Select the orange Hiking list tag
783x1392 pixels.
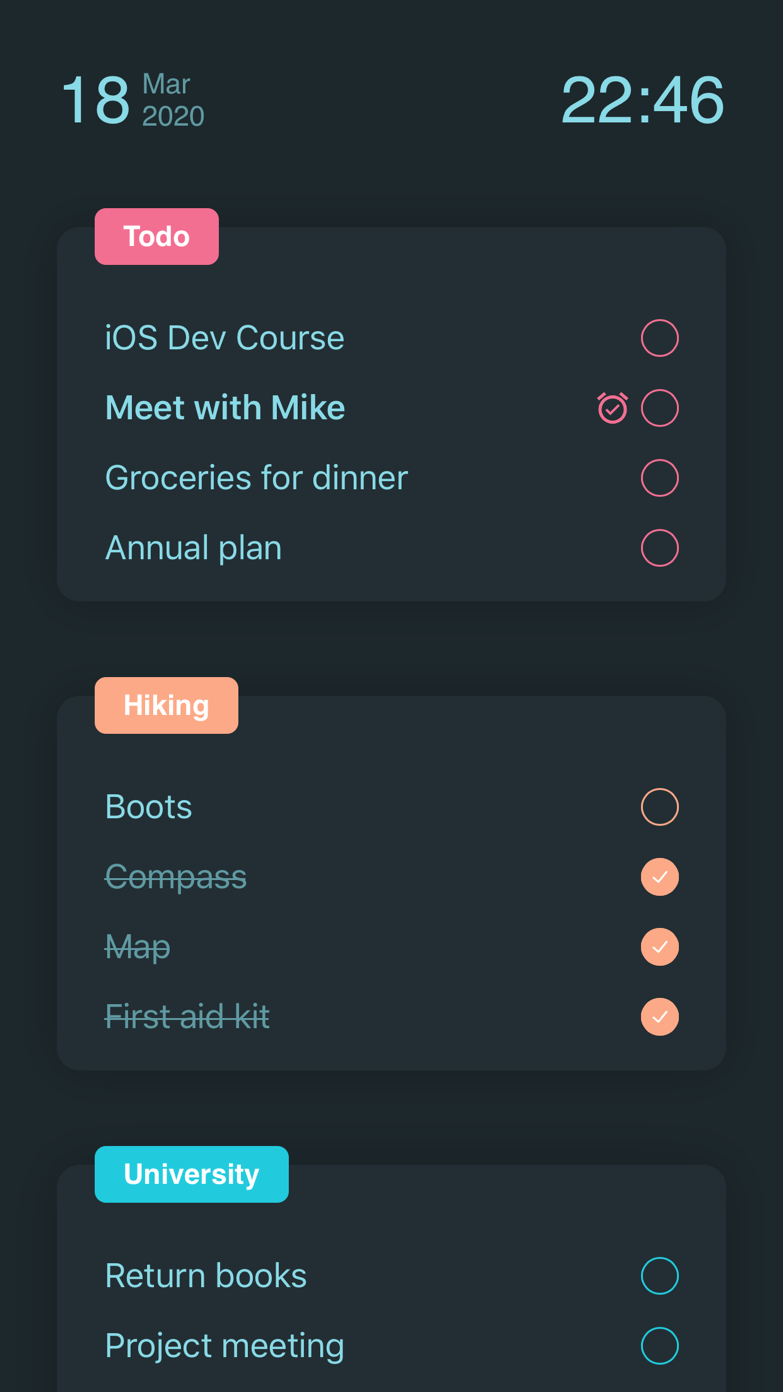click(x=166, y=706)
